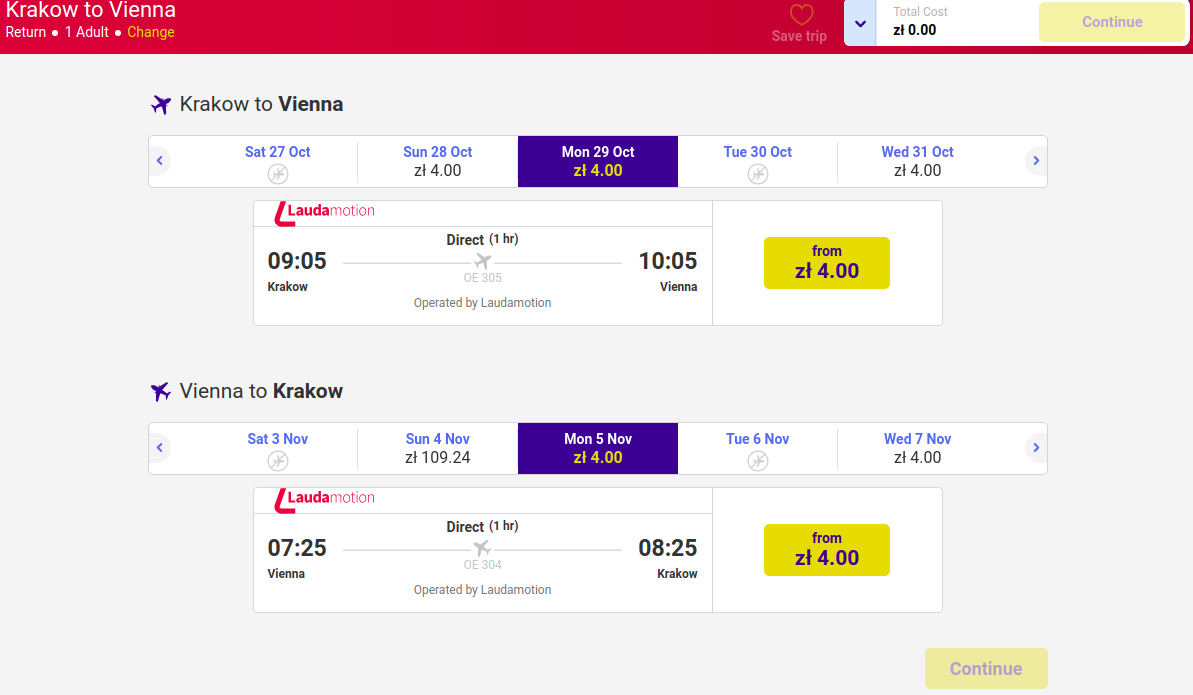Select outbound fare from zł 4.00 button

coord(826,263)
